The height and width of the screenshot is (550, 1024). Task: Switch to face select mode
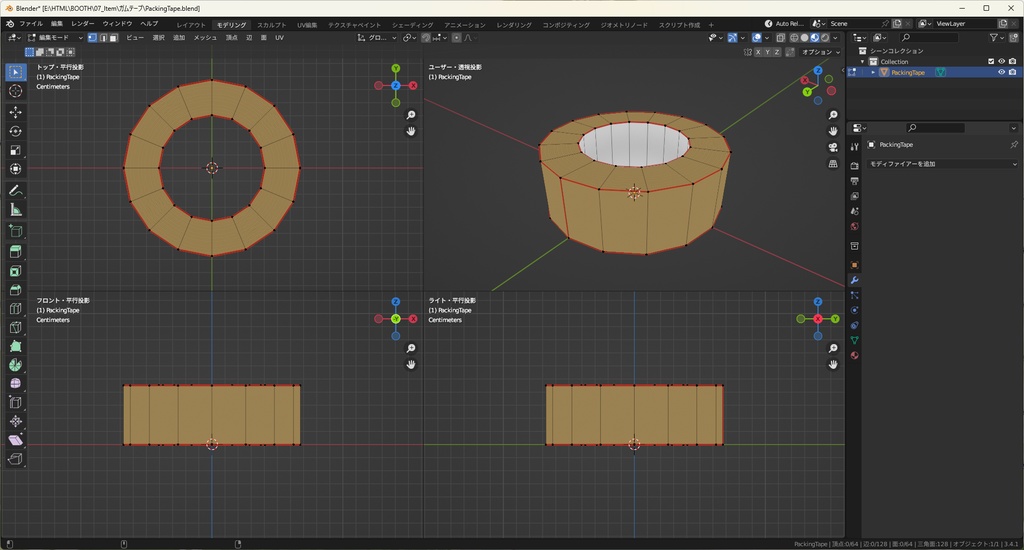click(114, 37)
